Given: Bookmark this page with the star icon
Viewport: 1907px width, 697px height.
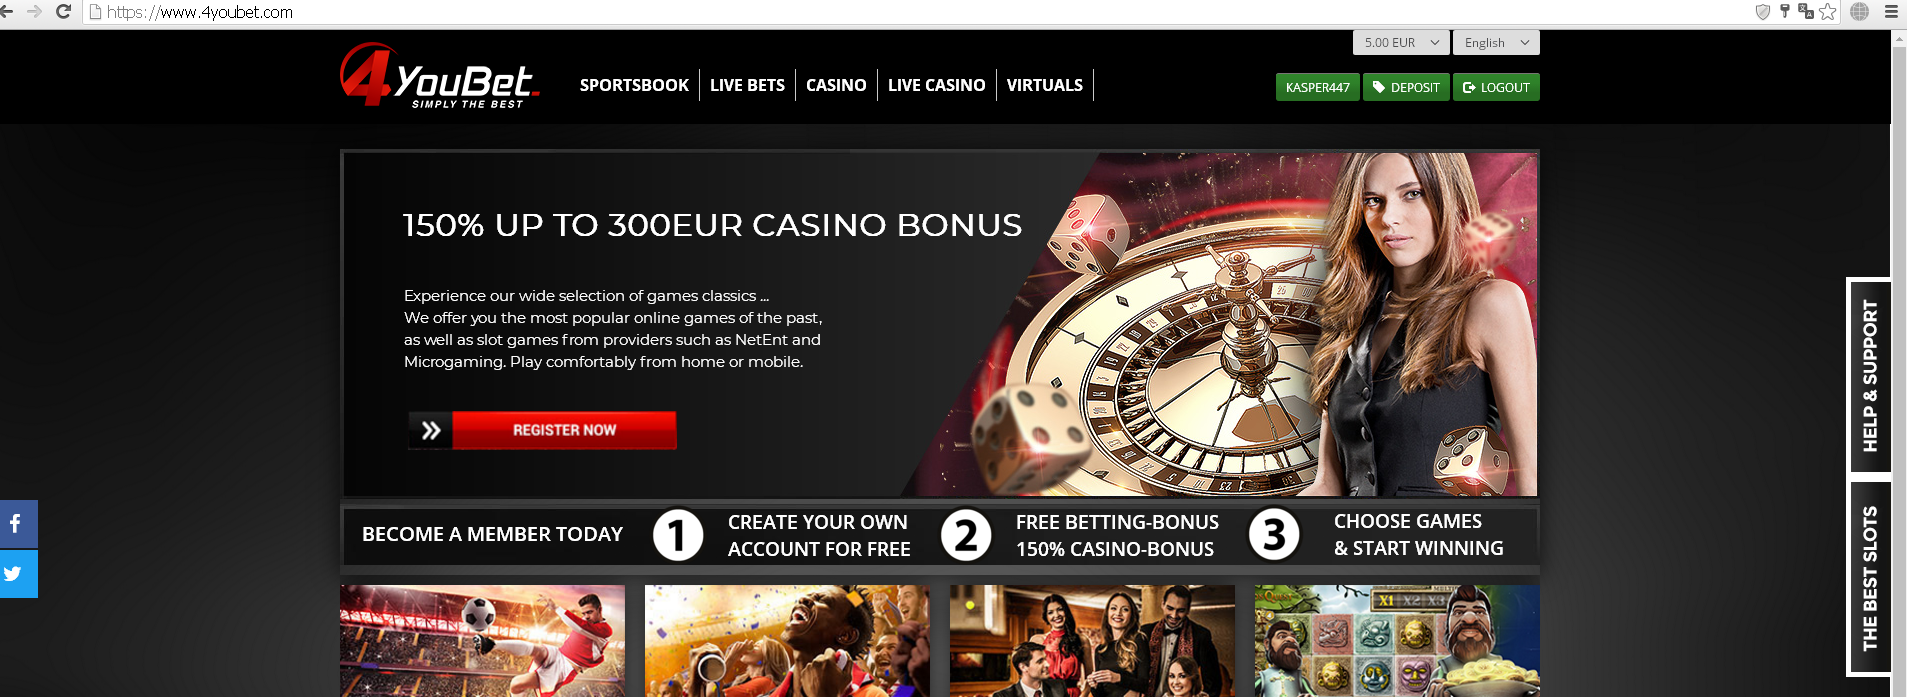Looking at the screenshot, I should click(1828, 12).
